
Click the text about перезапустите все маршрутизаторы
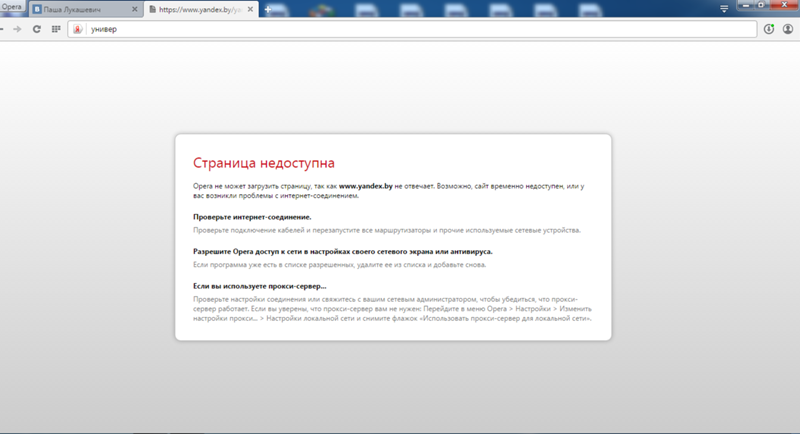(x=387, y=230)
